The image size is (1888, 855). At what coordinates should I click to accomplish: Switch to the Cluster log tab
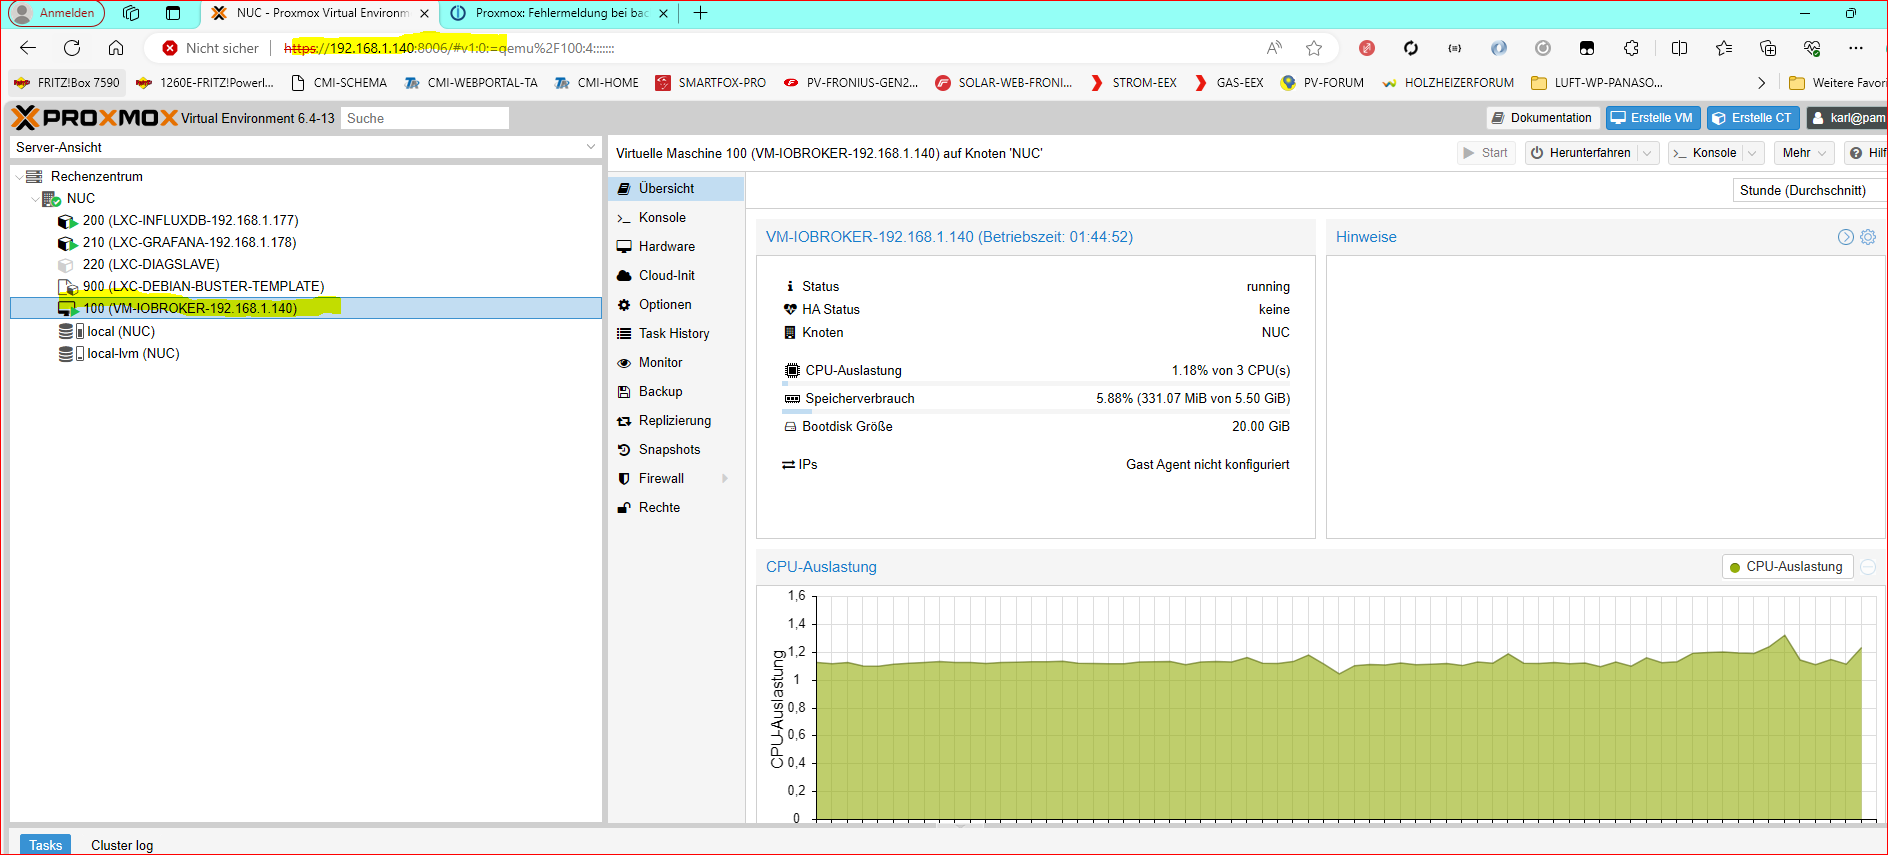click(x=122, y=845)
